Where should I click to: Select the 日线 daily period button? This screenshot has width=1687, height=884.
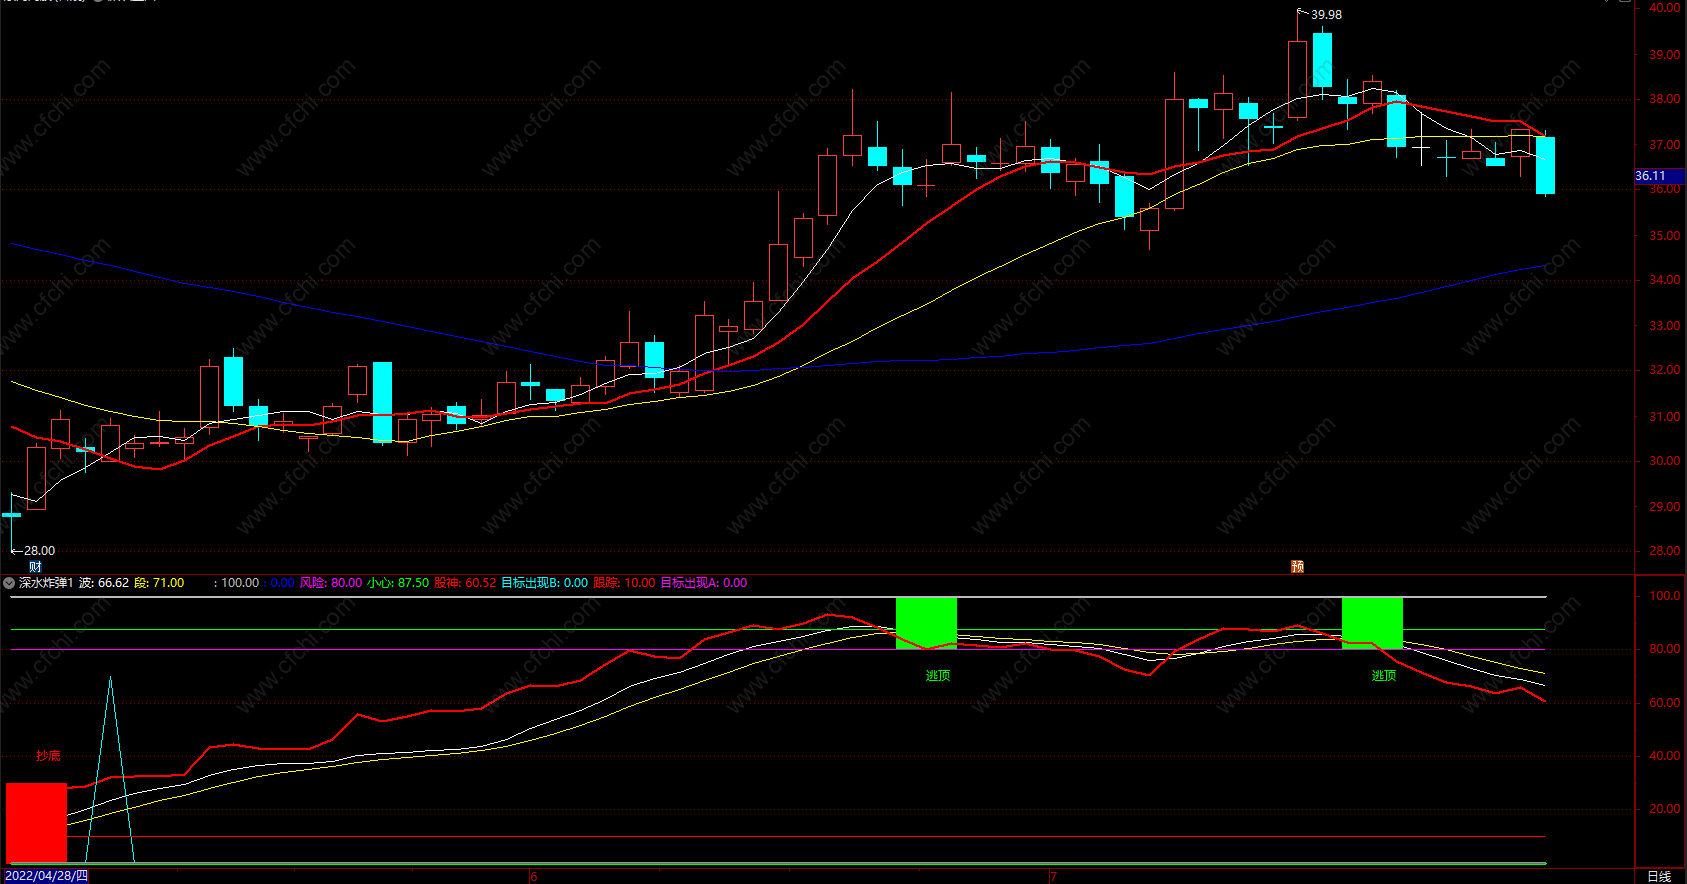[x=1659, y=876]
